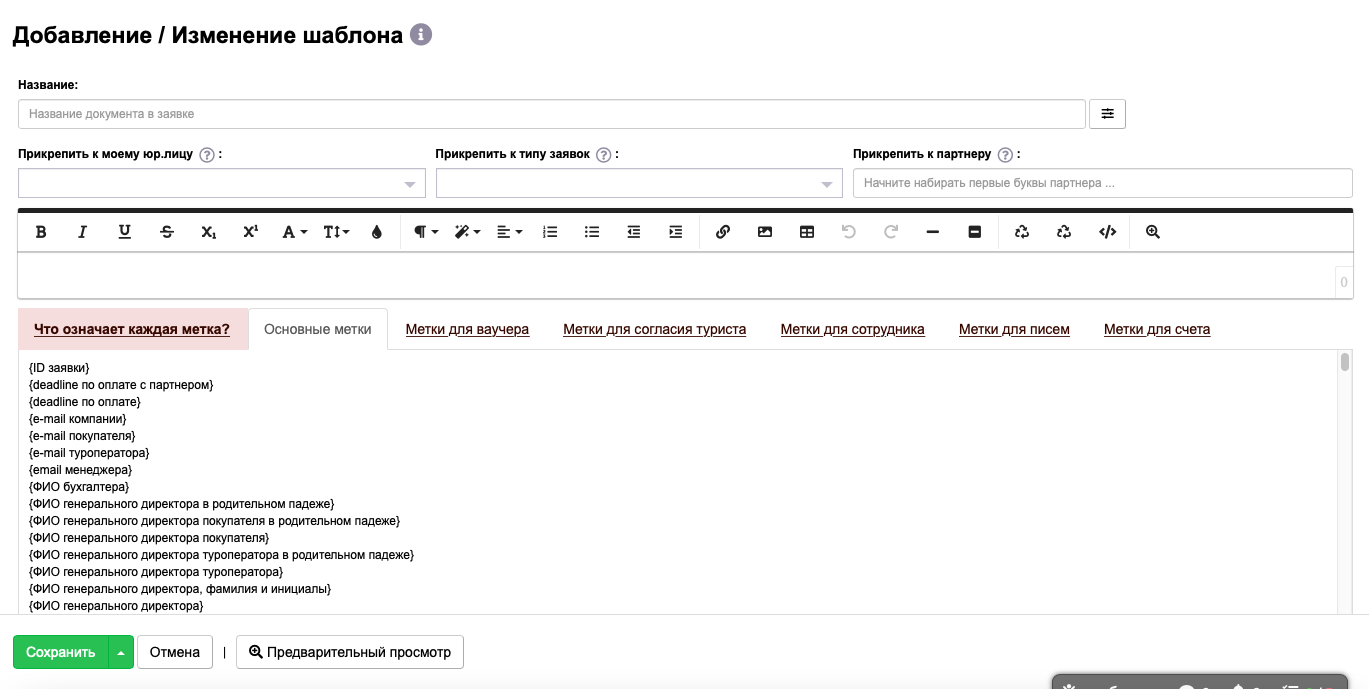Click the redo arrow
1369x689 pixels.
[891, 232]
